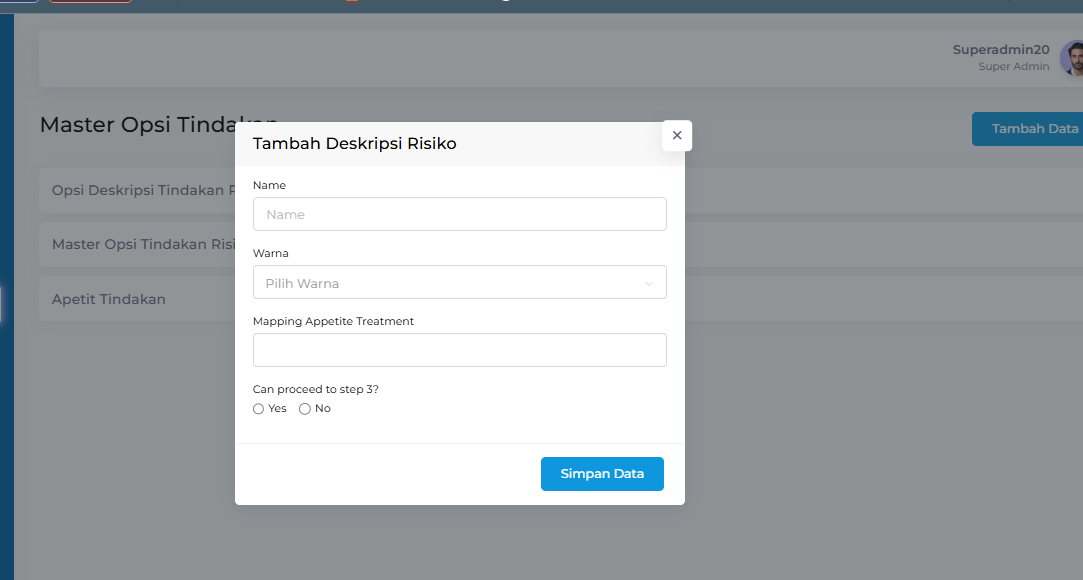Image resolution: width=1083 pixels, height=580 pixels.
Task: Click the "Can proceed to step 3?" text
Action: click(x=315, y=389)
